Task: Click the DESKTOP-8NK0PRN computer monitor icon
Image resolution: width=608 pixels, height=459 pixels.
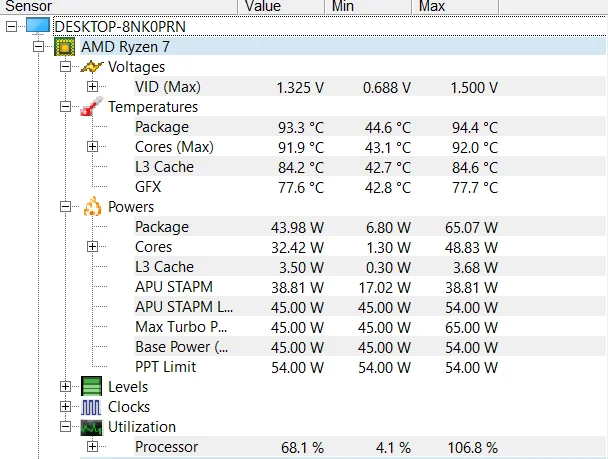Action: (x=38, y=26)
